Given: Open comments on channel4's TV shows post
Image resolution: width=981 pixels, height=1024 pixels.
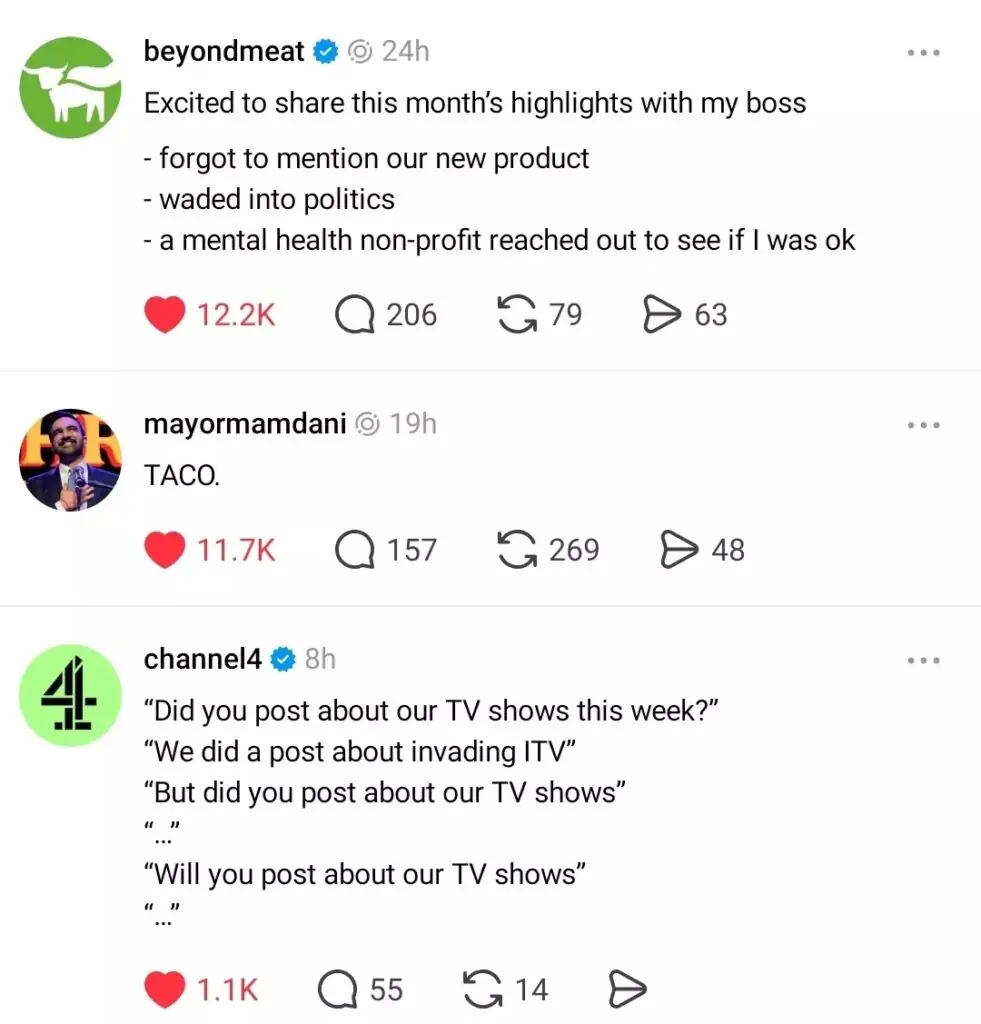Looking at the screenshot, I should point(340,988).
